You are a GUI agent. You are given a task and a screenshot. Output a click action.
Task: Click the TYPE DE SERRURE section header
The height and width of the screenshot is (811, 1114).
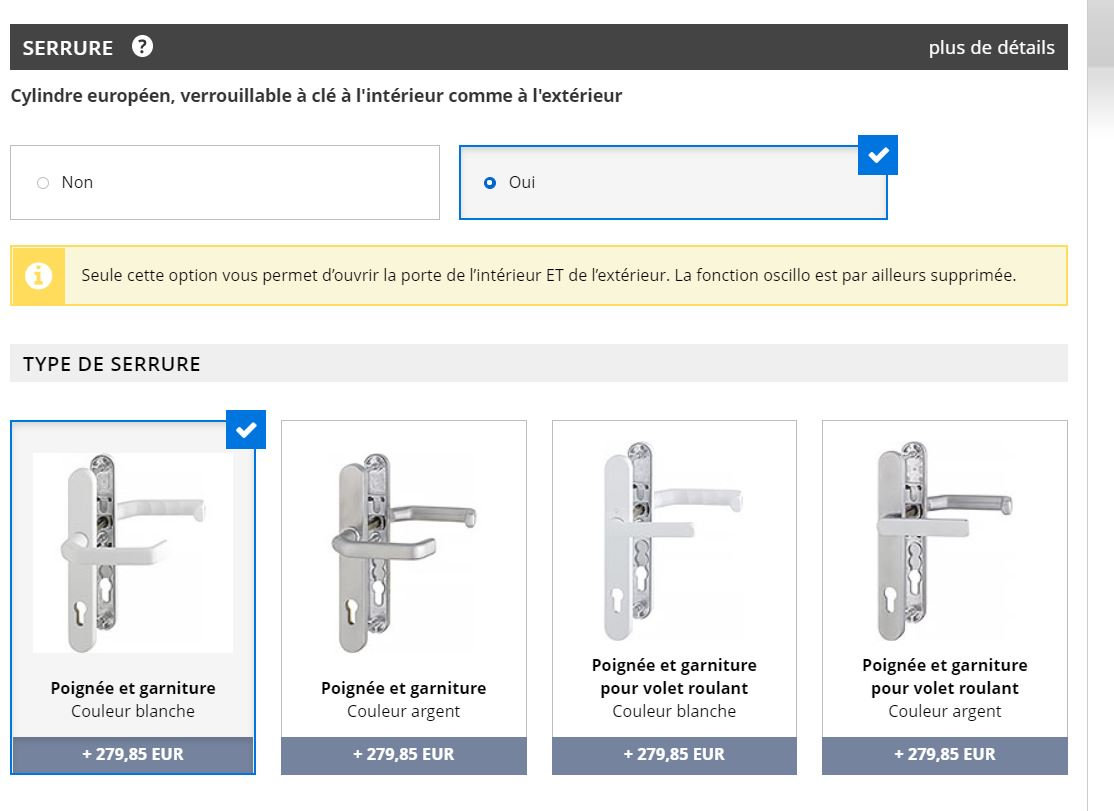pyautogui.click(x=112, y=364)
